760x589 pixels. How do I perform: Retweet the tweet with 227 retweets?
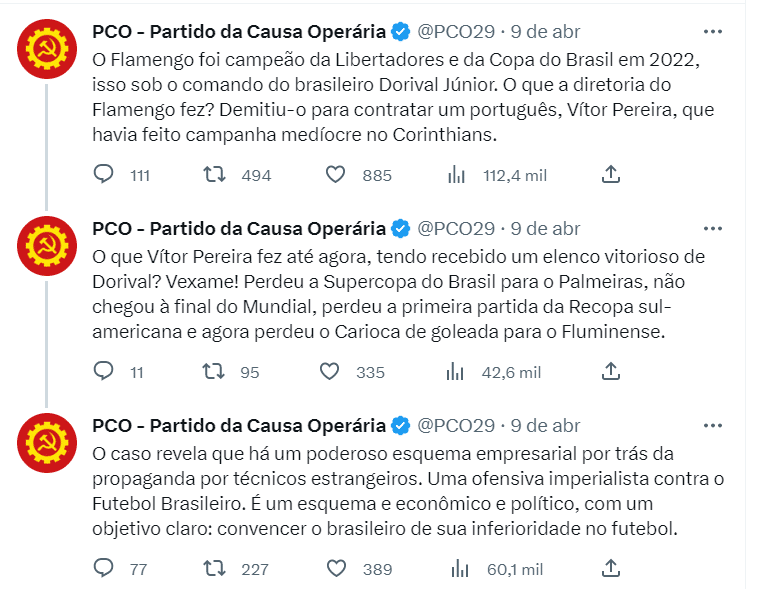pos(214,568)
